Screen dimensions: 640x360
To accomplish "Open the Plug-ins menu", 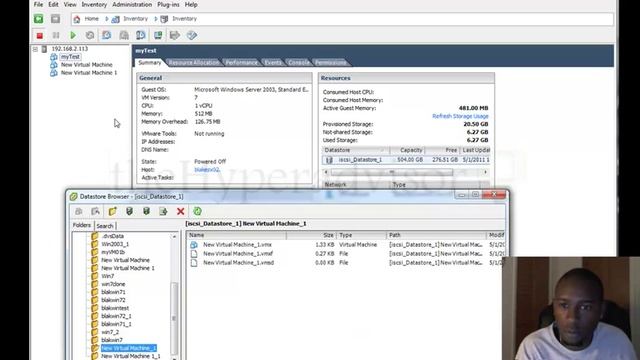I will (x=168, y=4).
